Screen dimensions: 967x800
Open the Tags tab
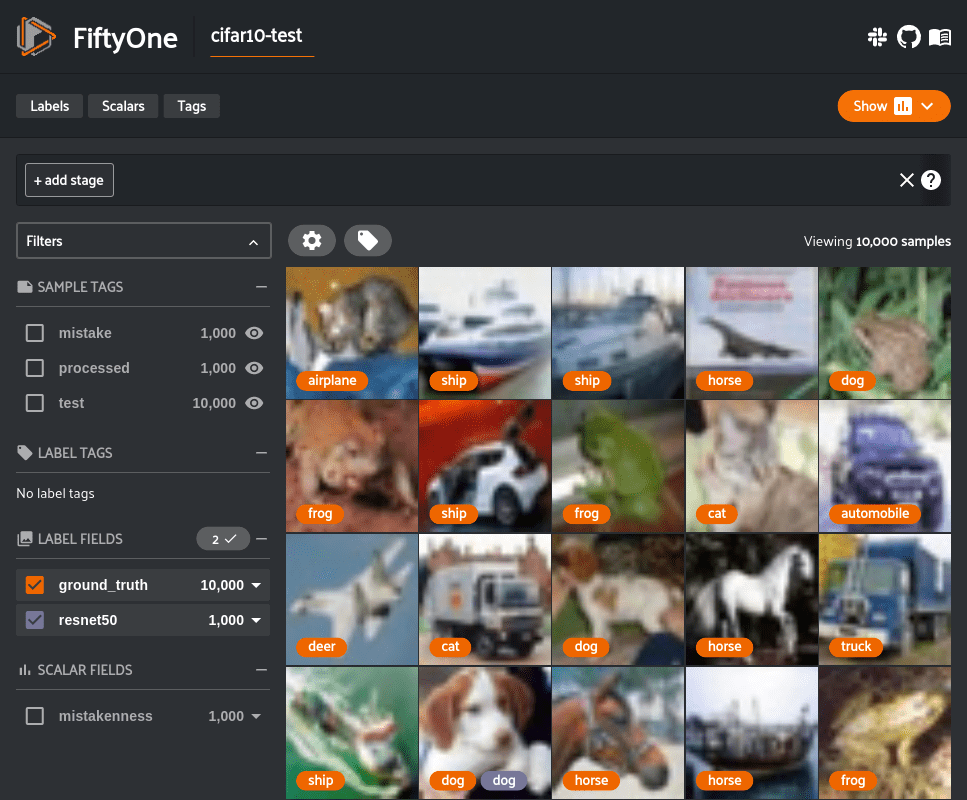(x=192, y=106)
